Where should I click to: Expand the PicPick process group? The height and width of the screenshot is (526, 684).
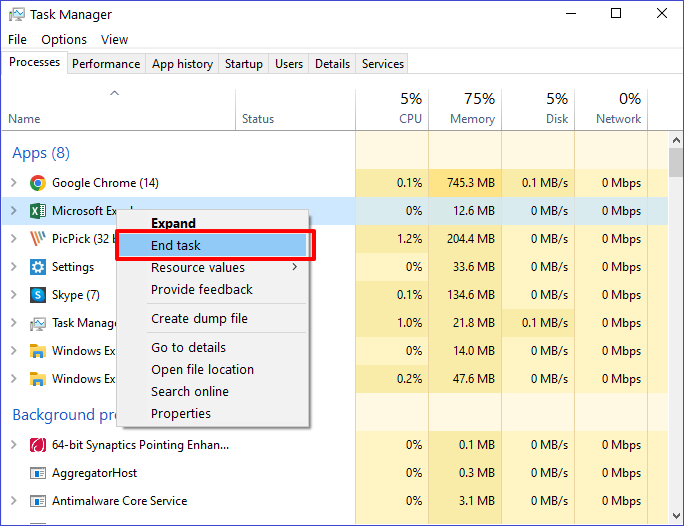tap(14, 239)
